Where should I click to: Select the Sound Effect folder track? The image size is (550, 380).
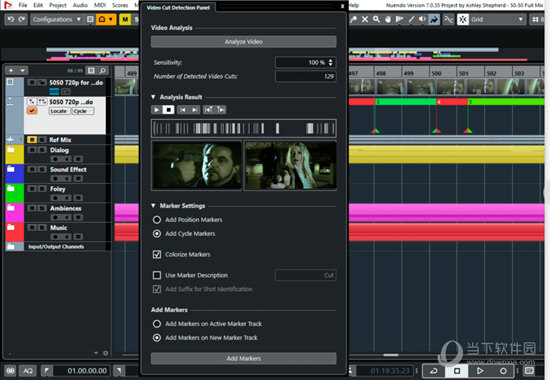[x=68, y=169]
